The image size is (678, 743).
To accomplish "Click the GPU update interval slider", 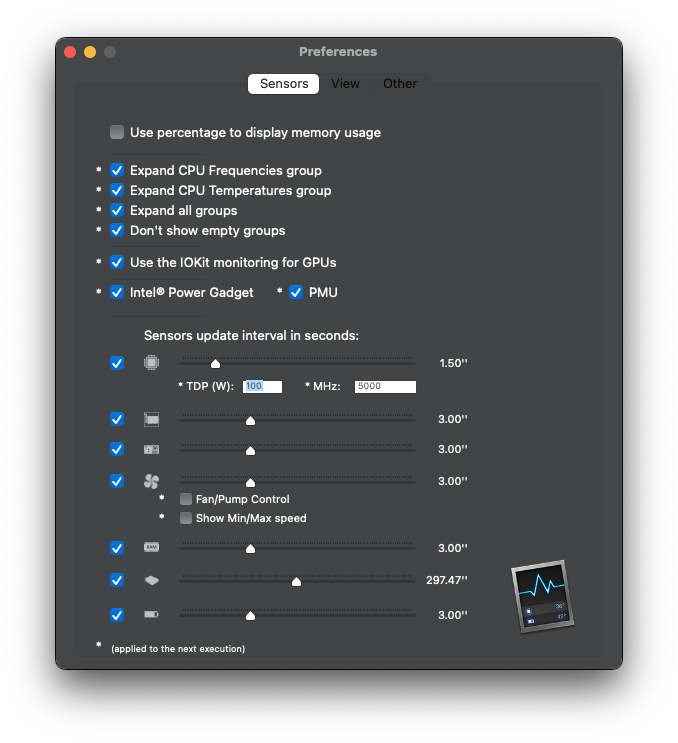I will tap(297, 420).
